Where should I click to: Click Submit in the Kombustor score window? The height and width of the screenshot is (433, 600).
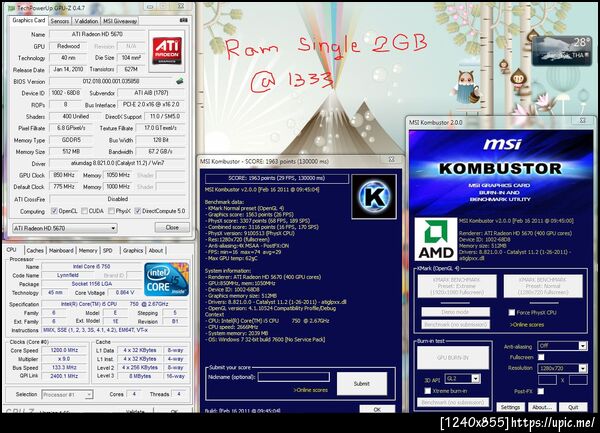pyautogui.click(x=362, y=383)
